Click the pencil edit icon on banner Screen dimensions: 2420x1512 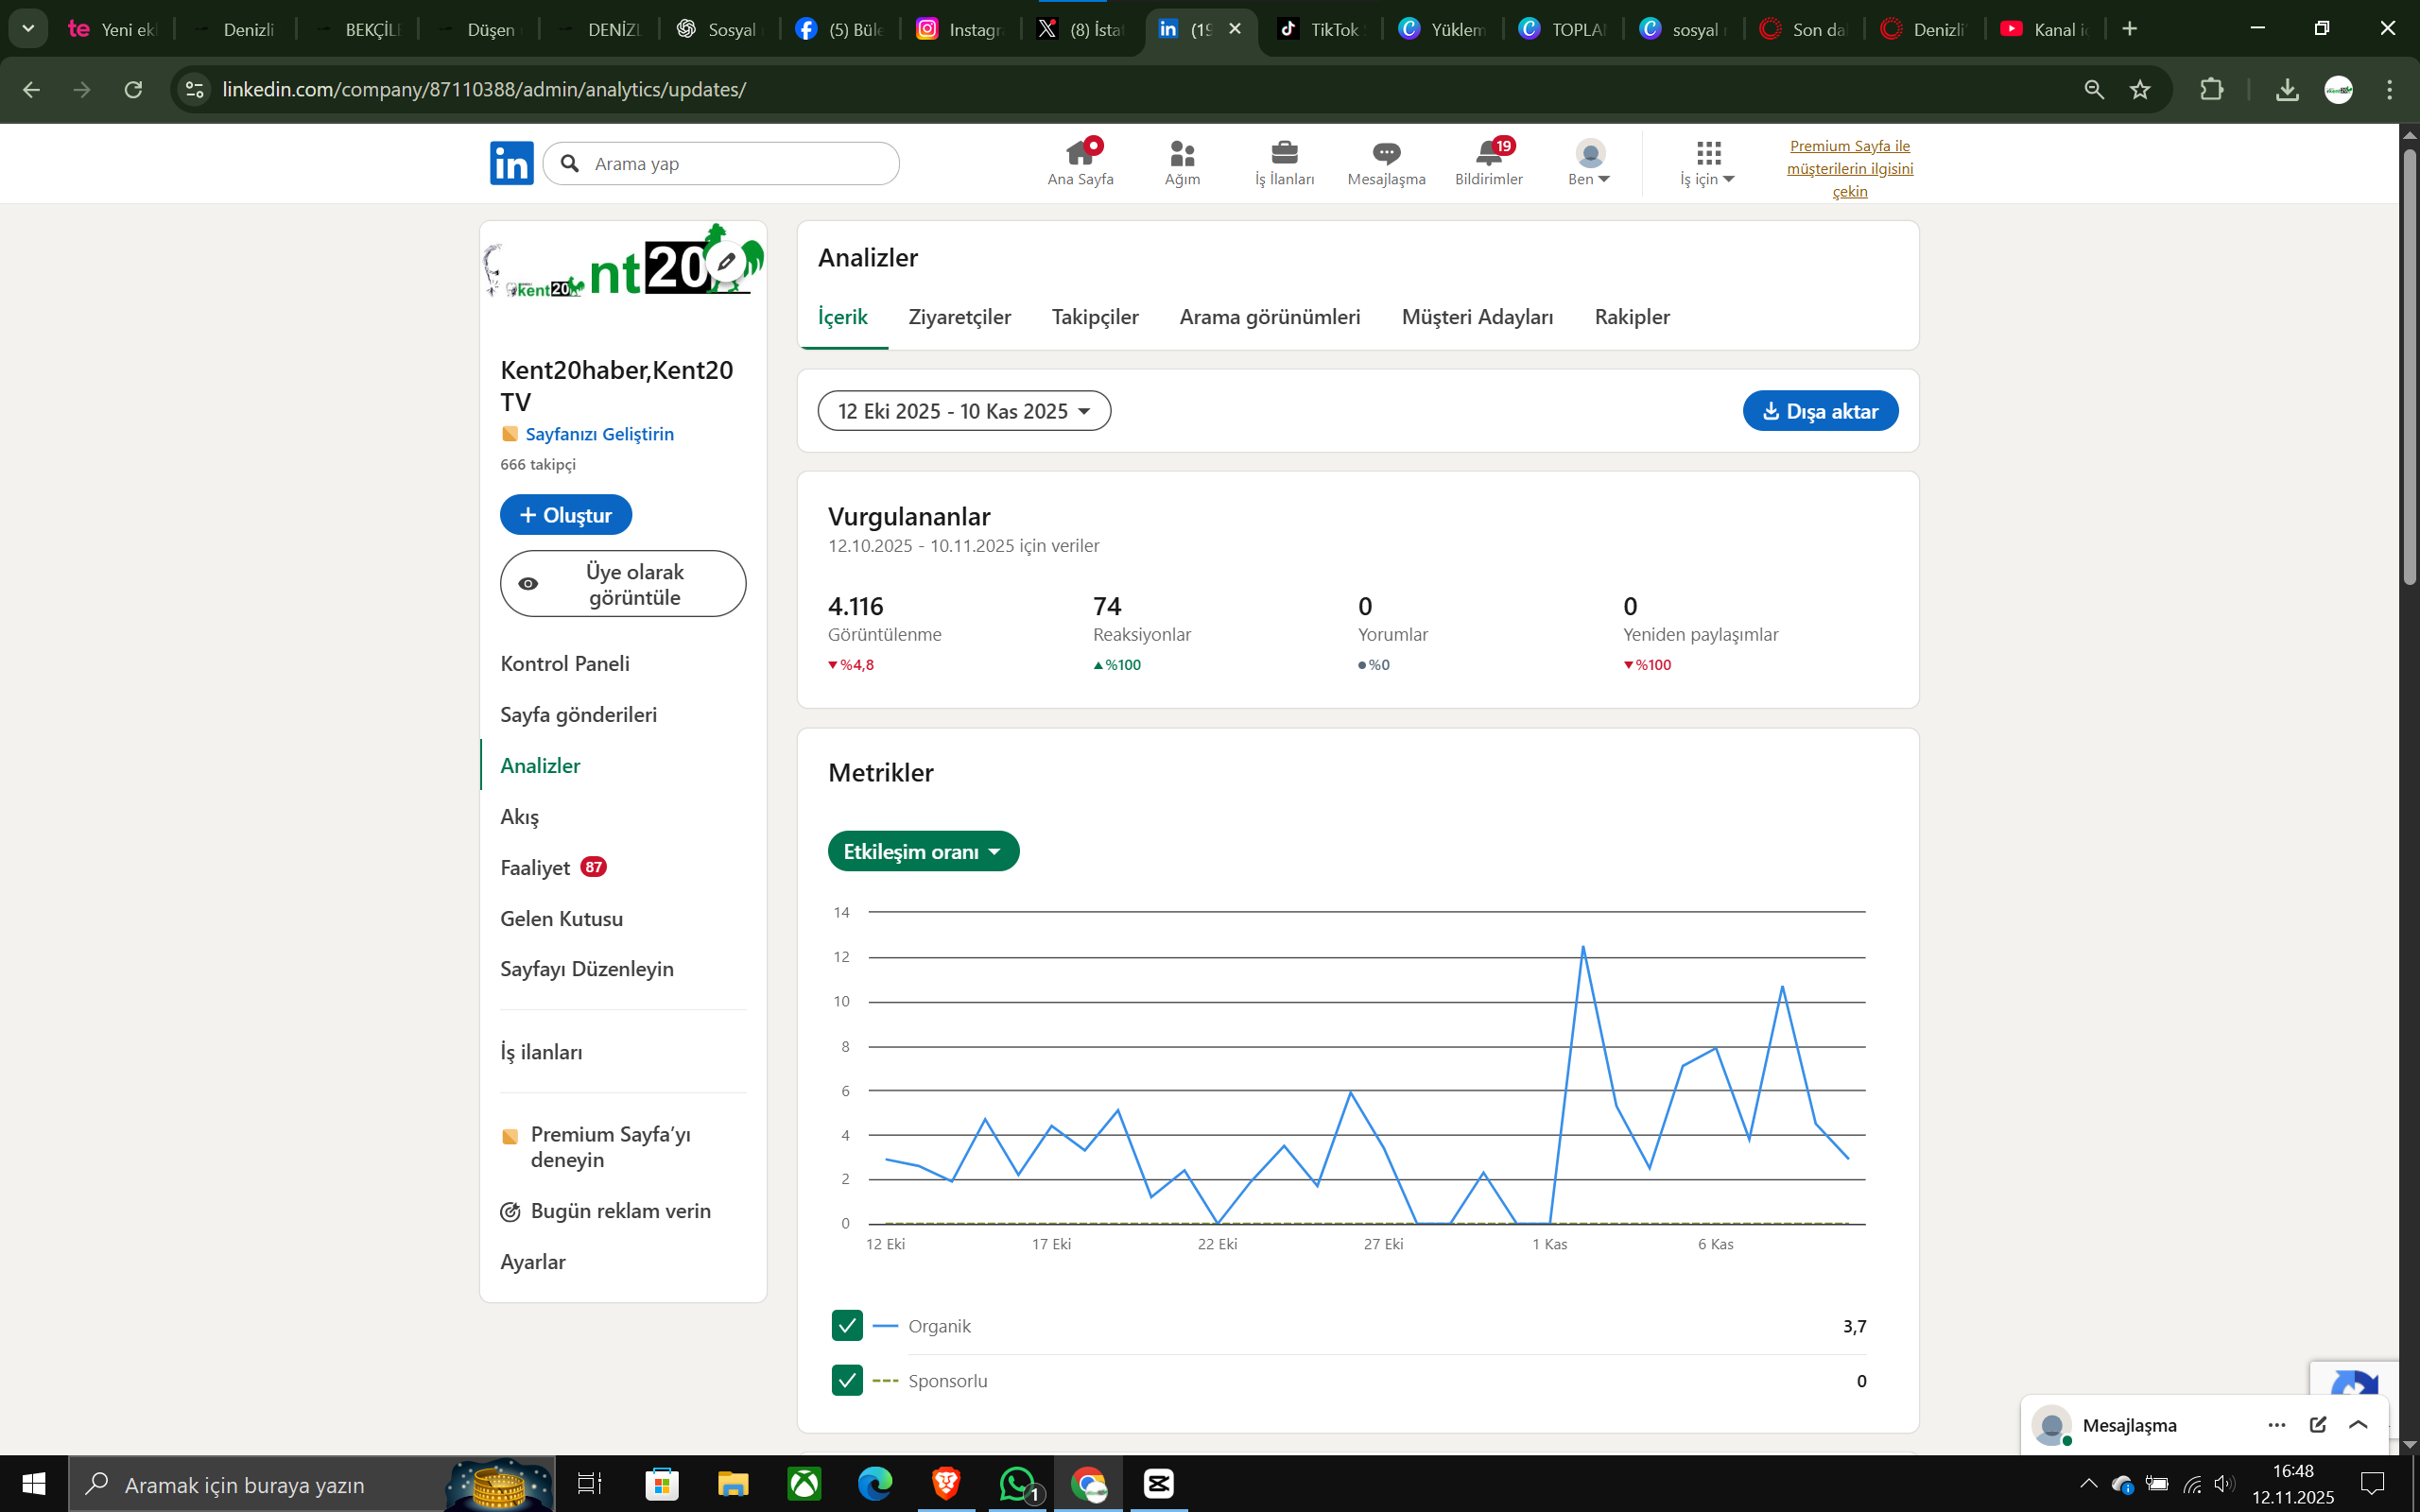(726, 262)
